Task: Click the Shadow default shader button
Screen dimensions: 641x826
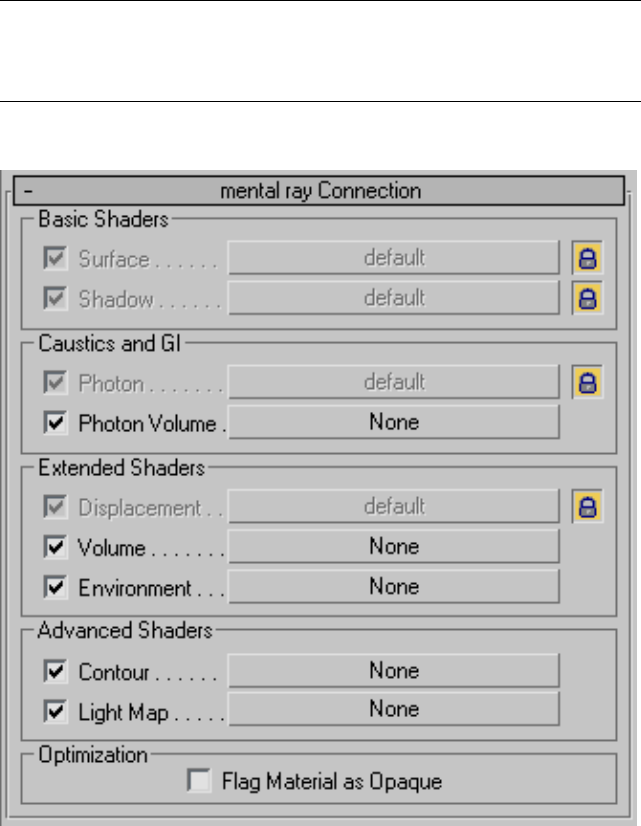Action: tap(393, 297)
